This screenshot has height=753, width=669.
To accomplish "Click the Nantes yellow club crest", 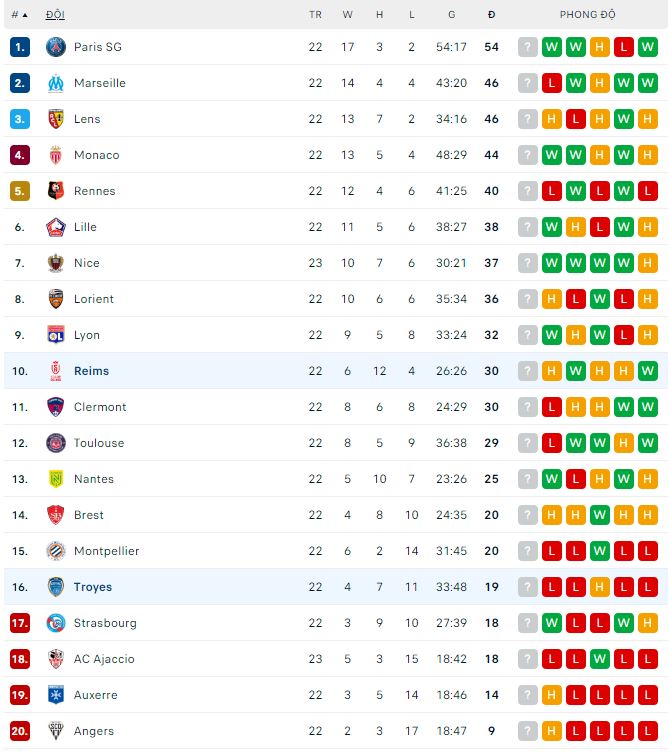I will pos(56,479).
